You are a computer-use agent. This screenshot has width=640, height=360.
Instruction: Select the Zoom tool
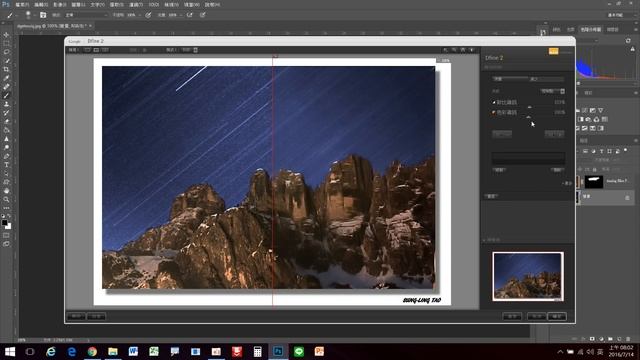[6, 199]
